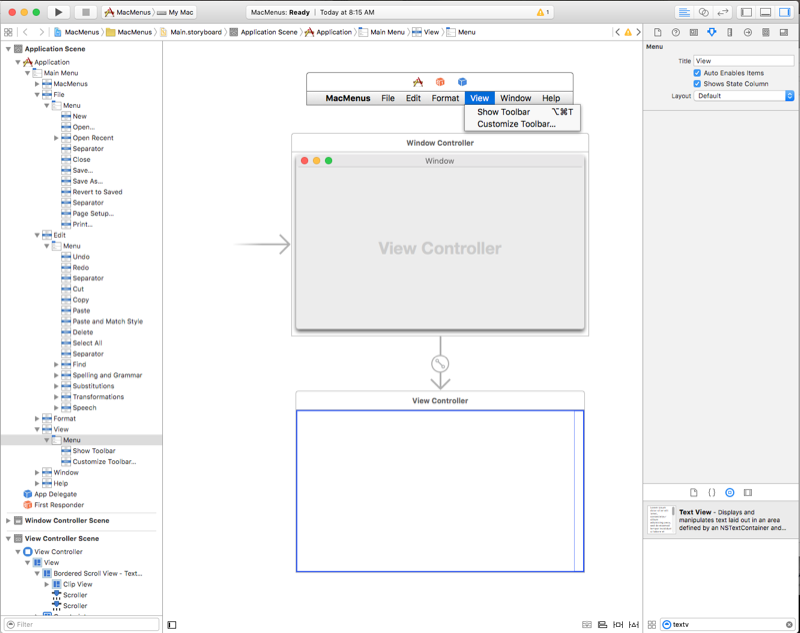Open the Align constraints popover

click(x=603, y=624)
